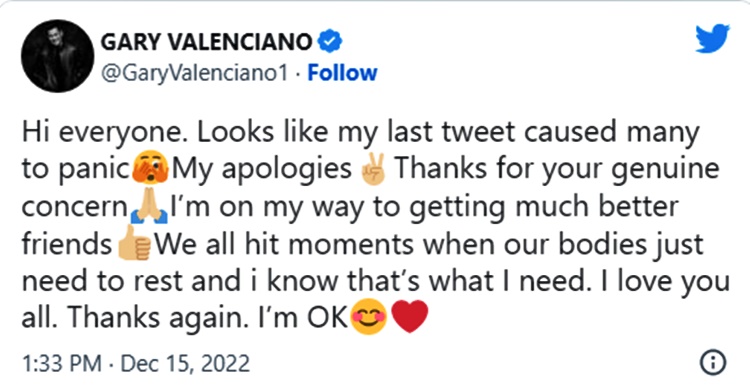Viewport: 750px width, 390px height.
Task: Click the blue verified badge
Action: [330, 42]
